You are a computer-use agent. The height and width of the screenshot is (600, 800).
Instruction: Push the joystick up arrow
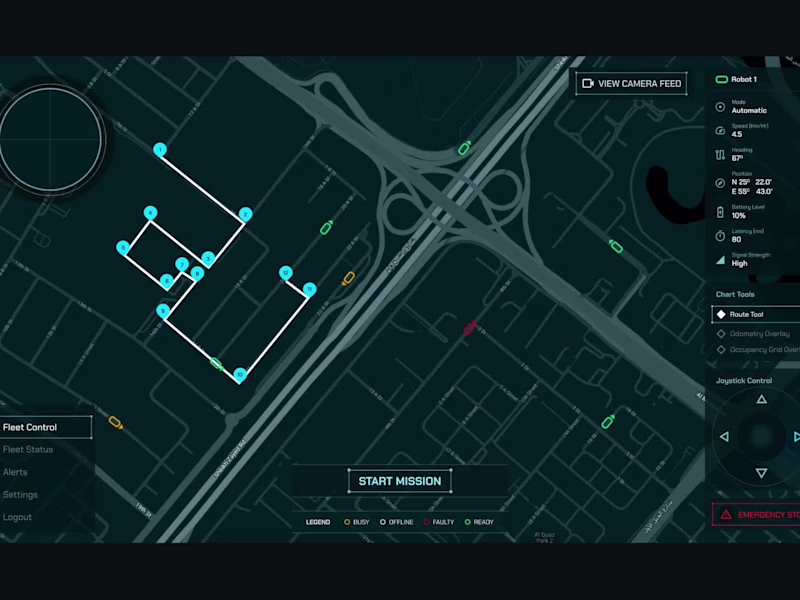(x=761, y=399)
